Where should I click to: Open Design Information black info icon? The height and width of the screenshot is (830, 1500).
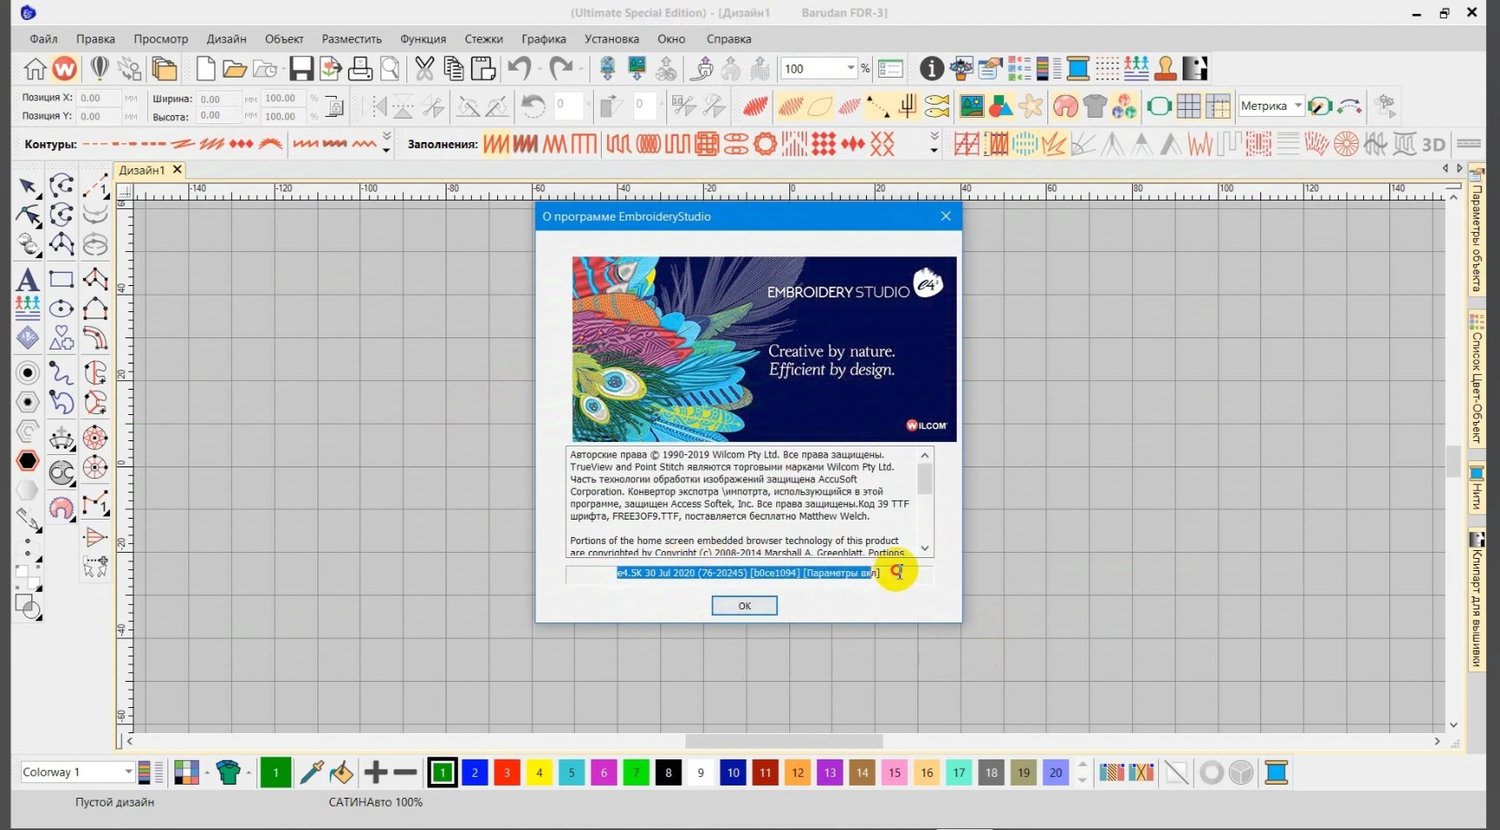(931, 69)
